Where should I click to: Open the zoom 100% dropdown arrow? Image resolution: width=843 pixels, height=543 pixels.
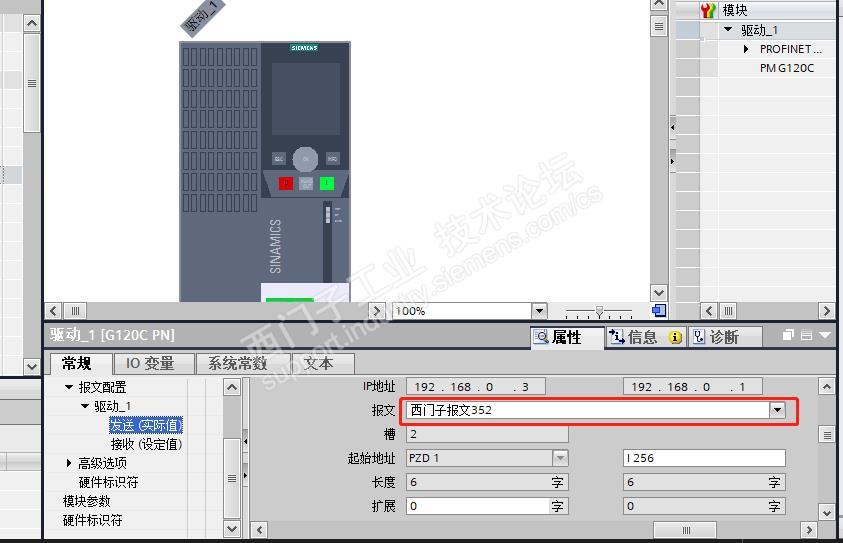coord(539,311)
